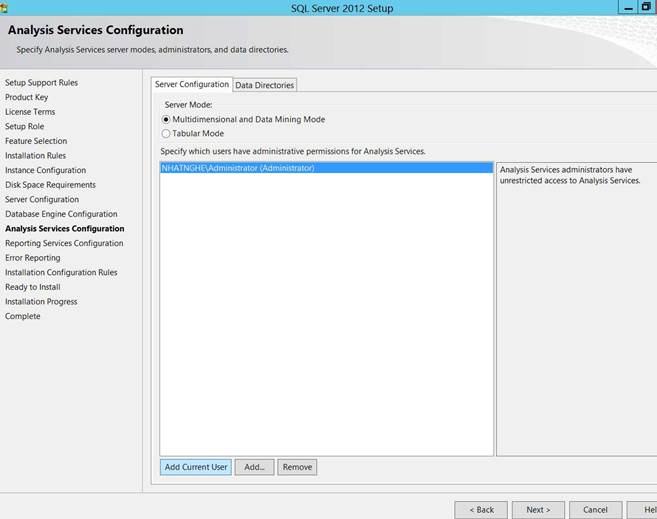
Task: Click the Add Current User button
Action: click(196, 467)
